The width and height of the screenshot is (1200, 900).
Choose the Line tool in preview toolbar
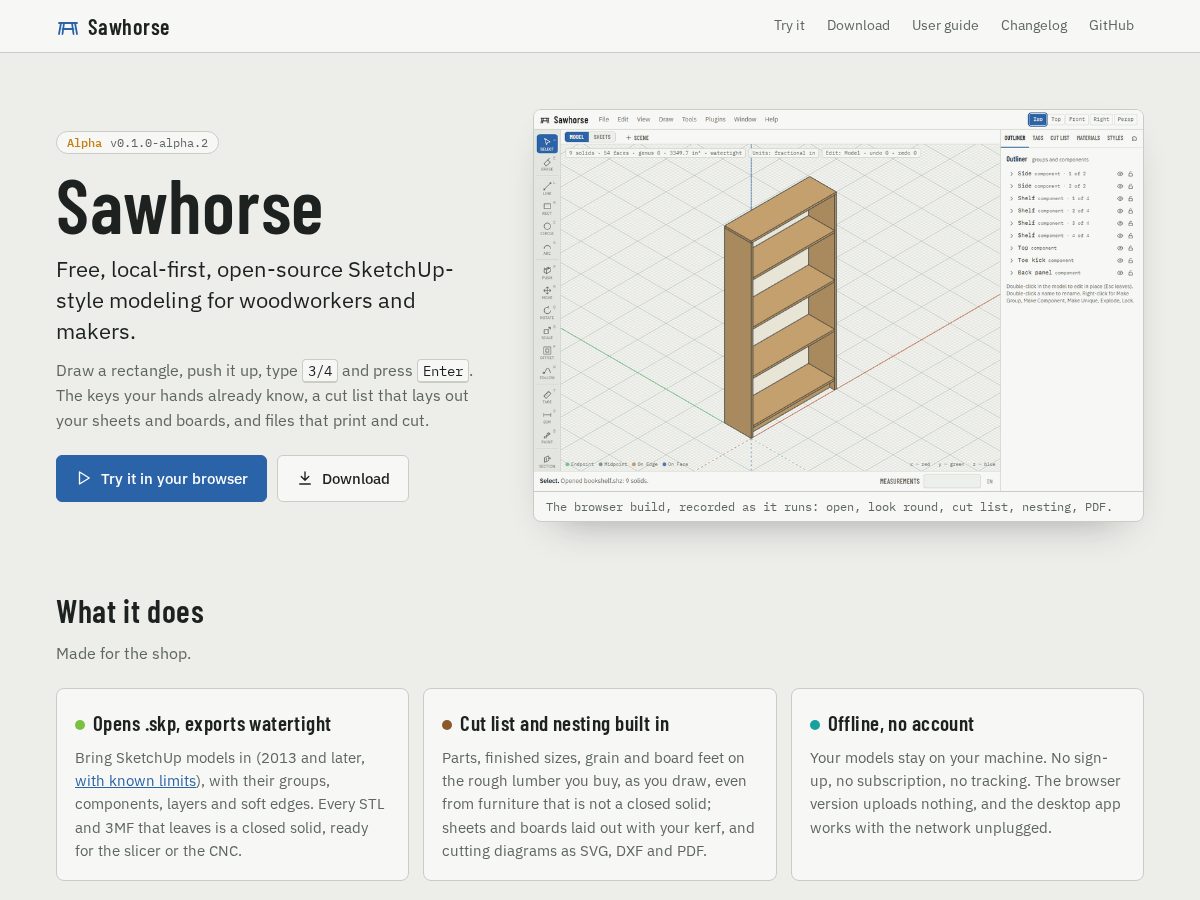point(547,188)
